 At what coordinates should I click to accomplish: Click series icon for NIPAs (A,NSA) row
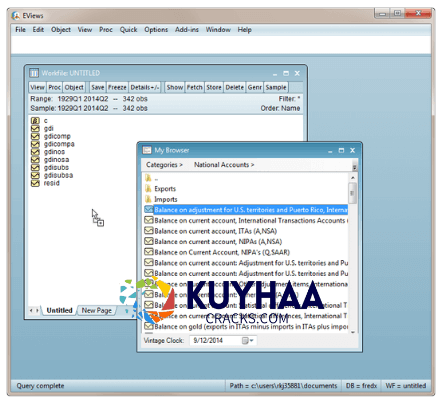click(149, 241)
